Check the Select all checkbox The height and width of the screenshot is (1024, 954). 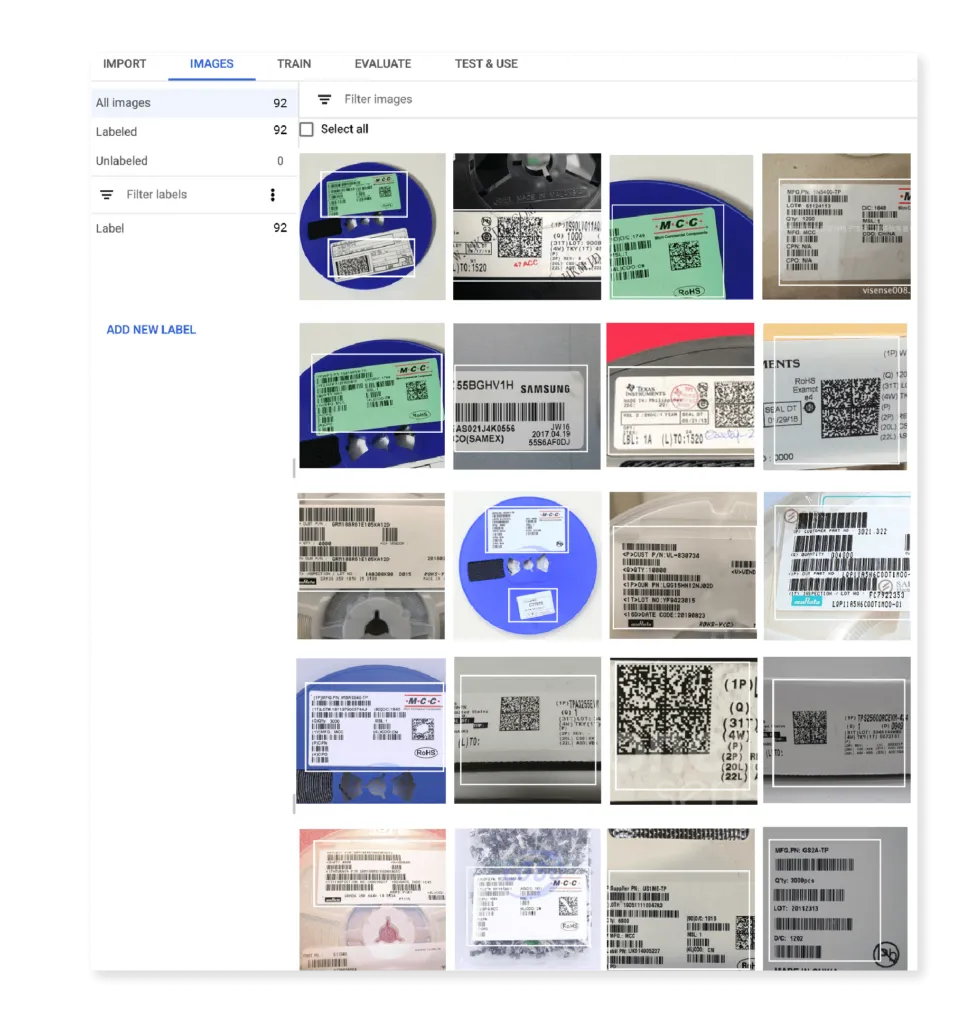click(306, 129)
